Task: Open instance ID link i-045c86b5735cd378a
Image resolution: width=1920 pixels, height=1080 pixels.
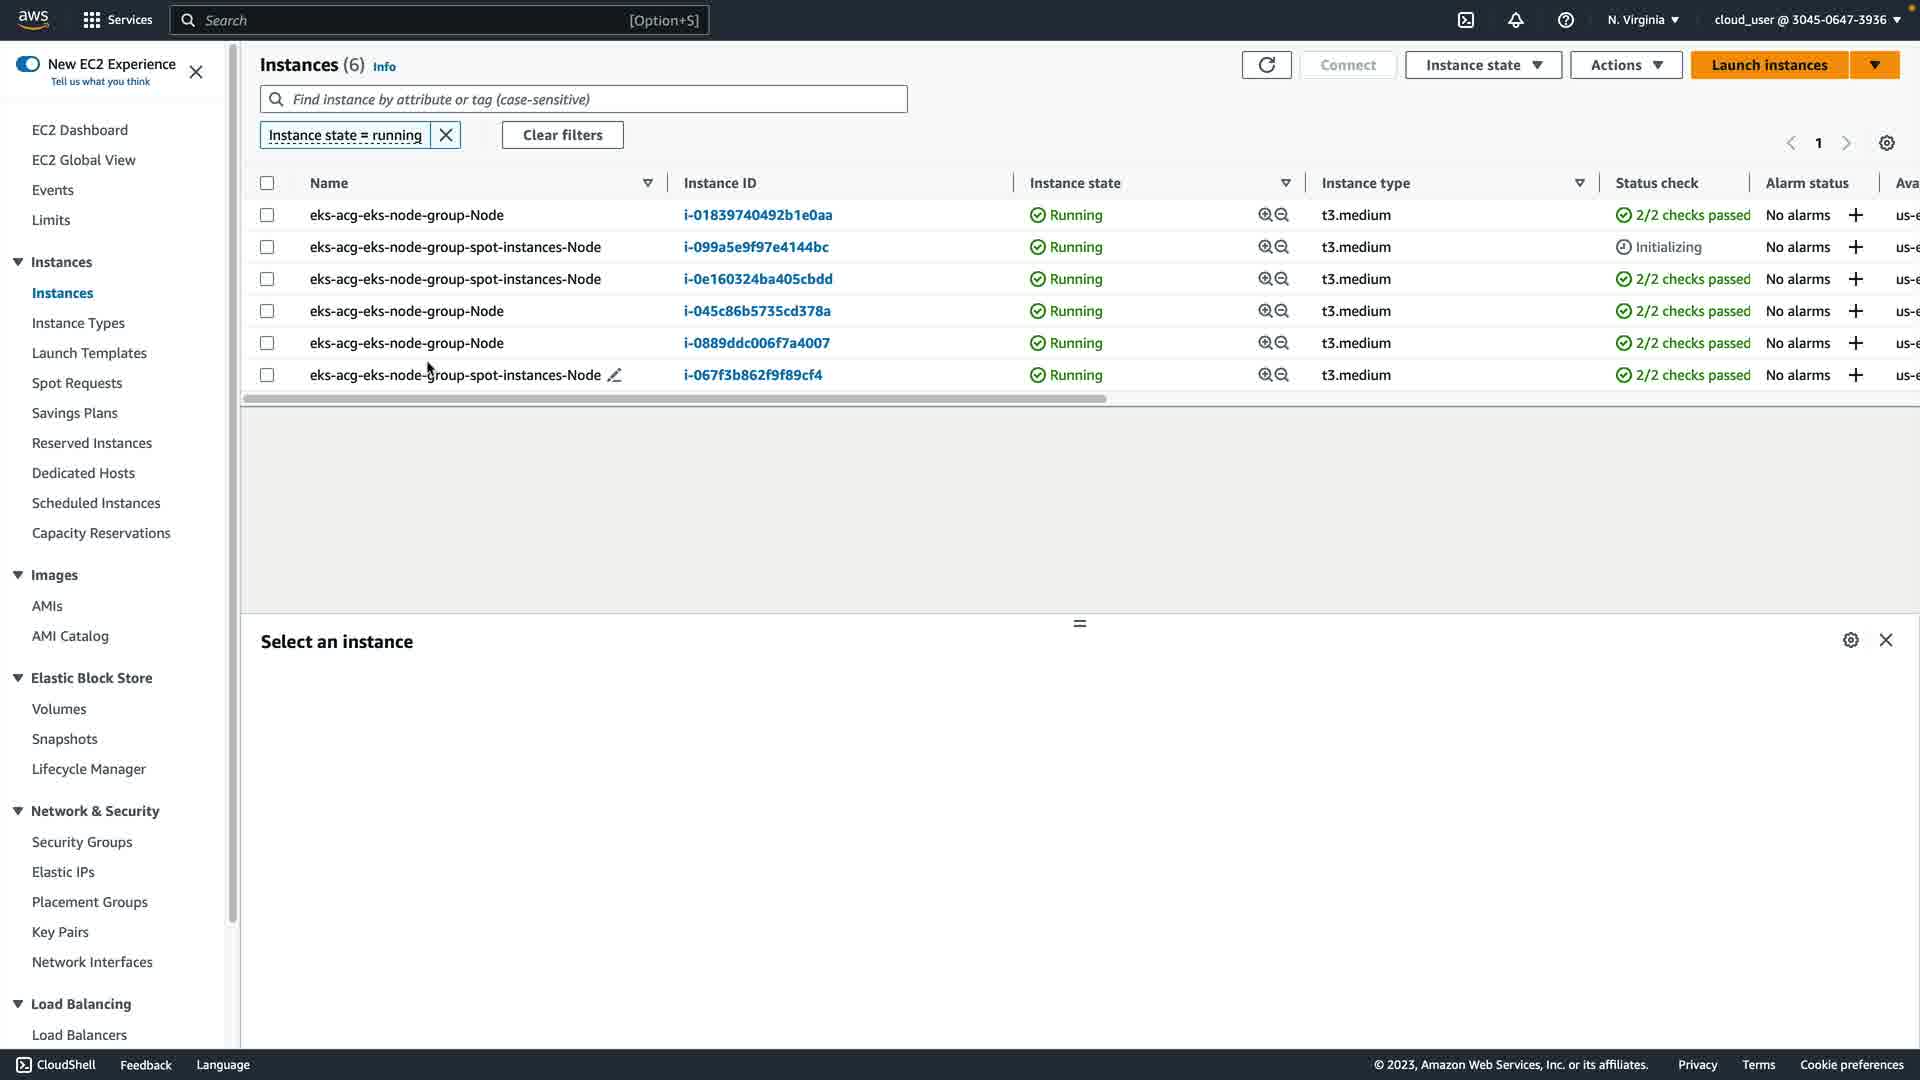Action: tap(757, 311)
